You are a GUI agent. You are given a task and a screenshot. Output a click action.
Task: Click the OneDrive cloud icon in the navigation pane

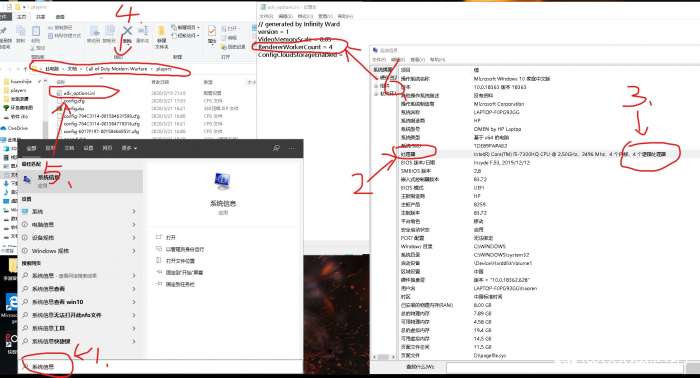(x=4, y=128)
